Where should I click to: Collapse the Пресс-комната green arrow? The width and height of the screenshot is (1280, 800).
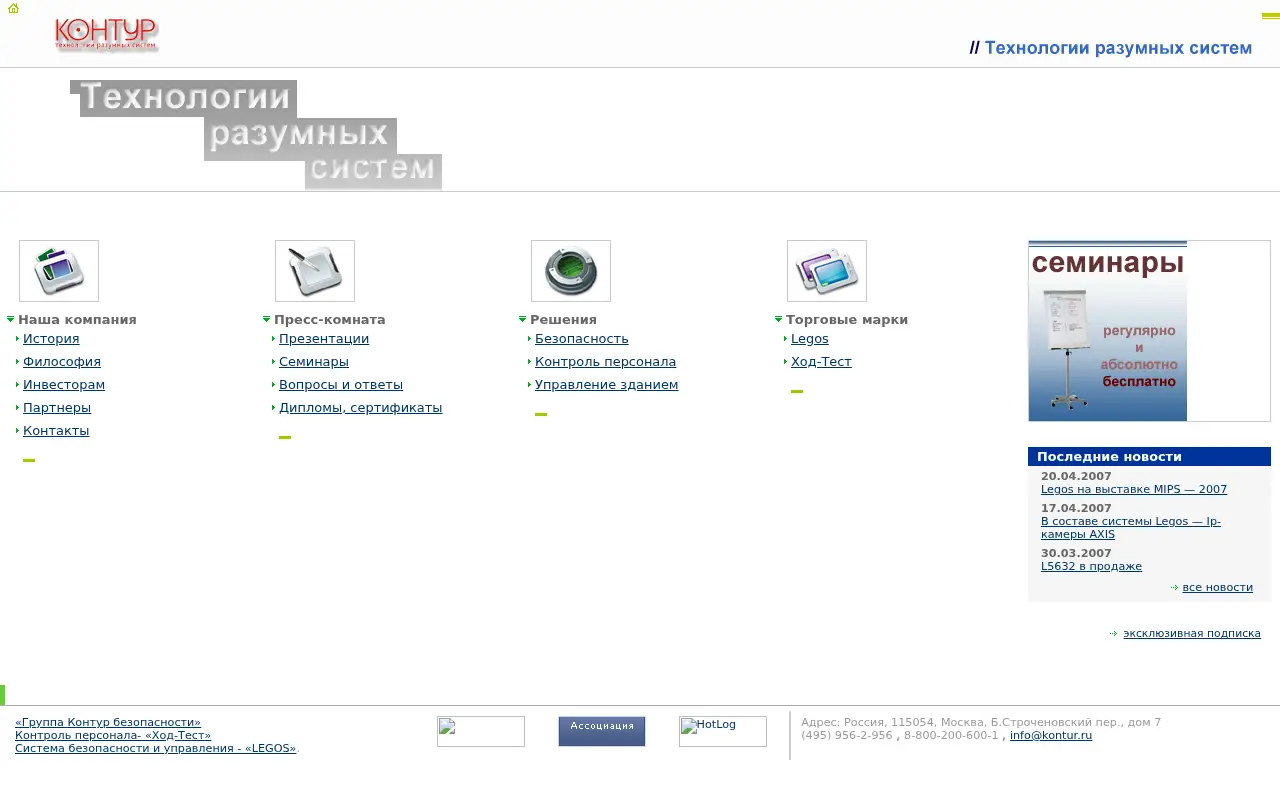click(x=267, y=320)
